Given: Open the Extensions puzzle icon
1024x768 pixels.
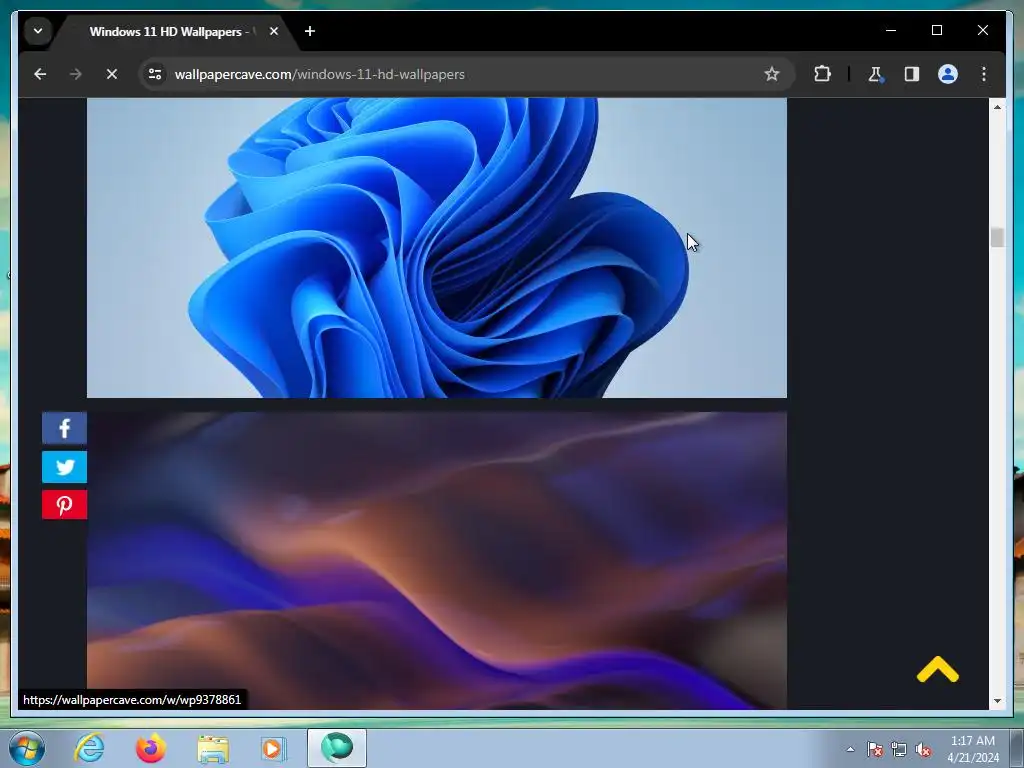Looking at the screenshot, I should click(x=822, y=74).
